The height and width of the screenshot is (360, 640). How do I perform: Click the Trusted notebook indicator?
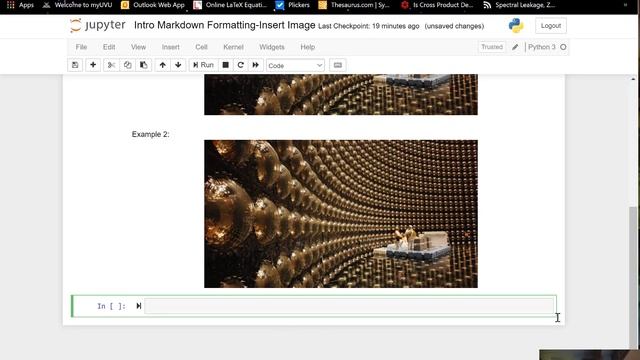click(492, 47)
